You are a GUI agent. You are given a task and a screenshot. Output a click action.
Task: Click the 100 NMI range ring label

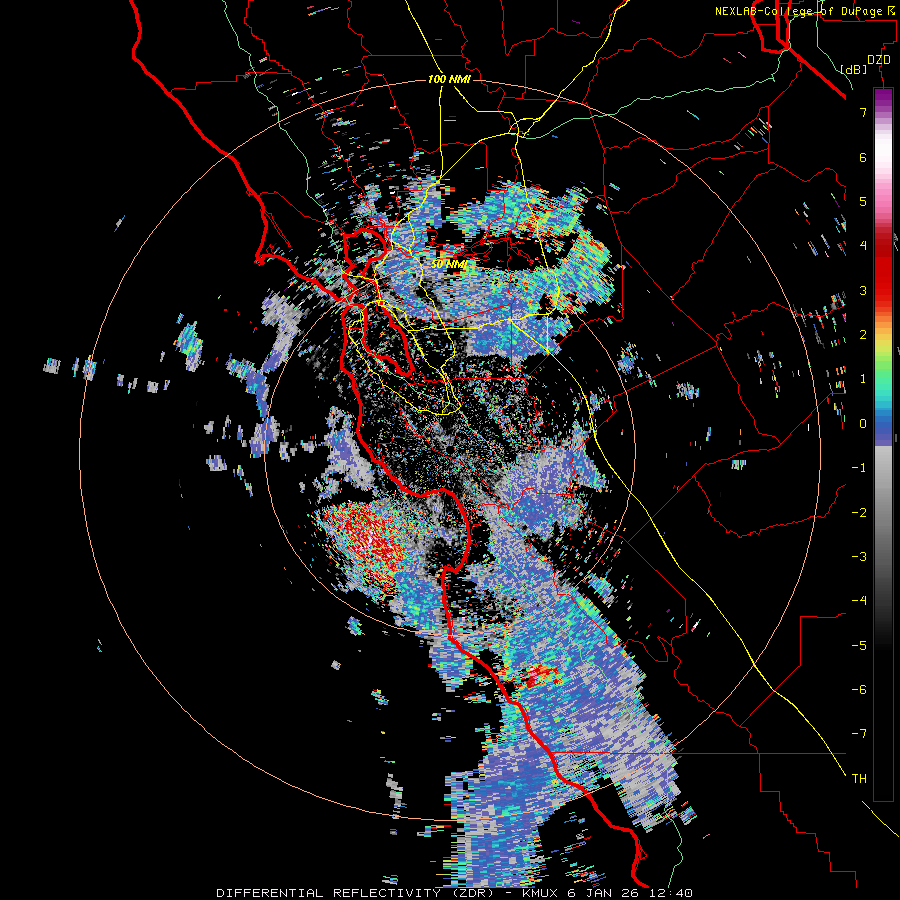[449, 79]
